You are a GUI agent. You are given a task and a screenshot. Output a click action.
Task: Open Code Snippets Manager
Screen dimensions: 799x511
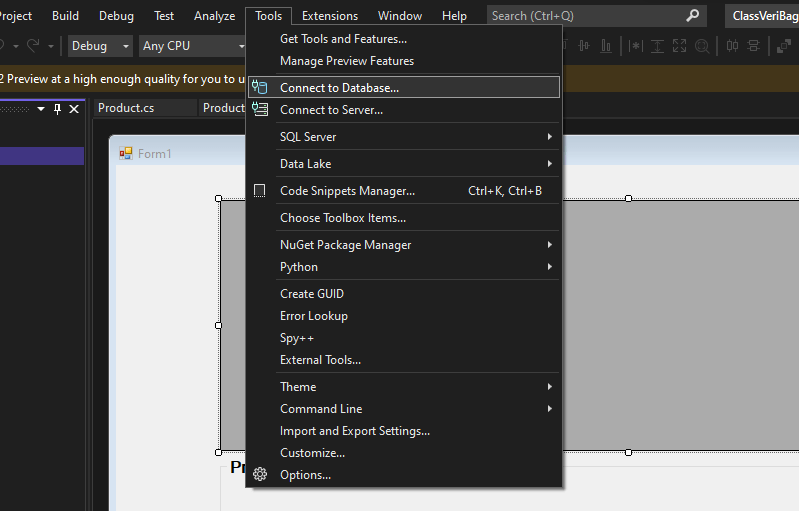(404, 191)
